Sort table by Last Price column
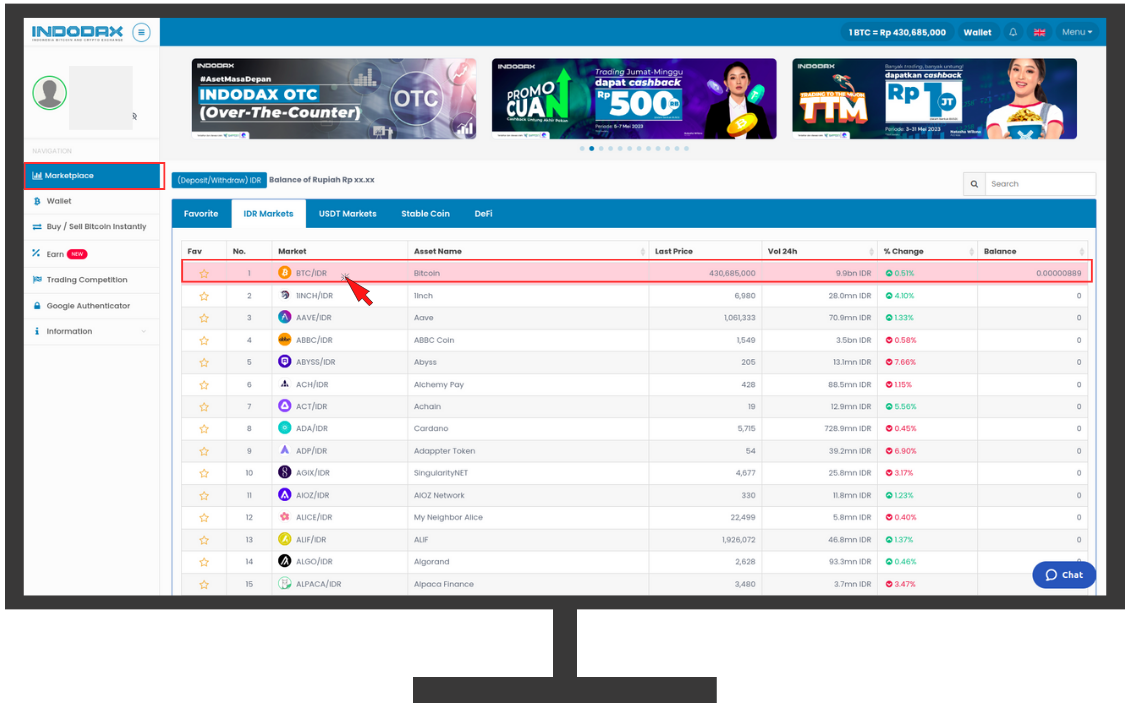Viewport: 1130px width, 707px height. pyautogui.click(x=705, y=251)
